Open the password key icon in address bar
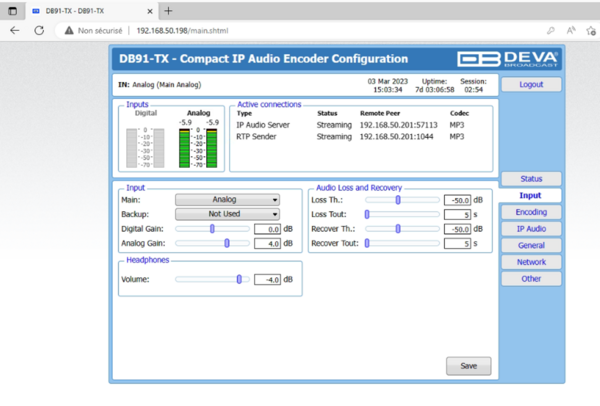The height and width of the screenshot is (406, 600). point(551,31)
